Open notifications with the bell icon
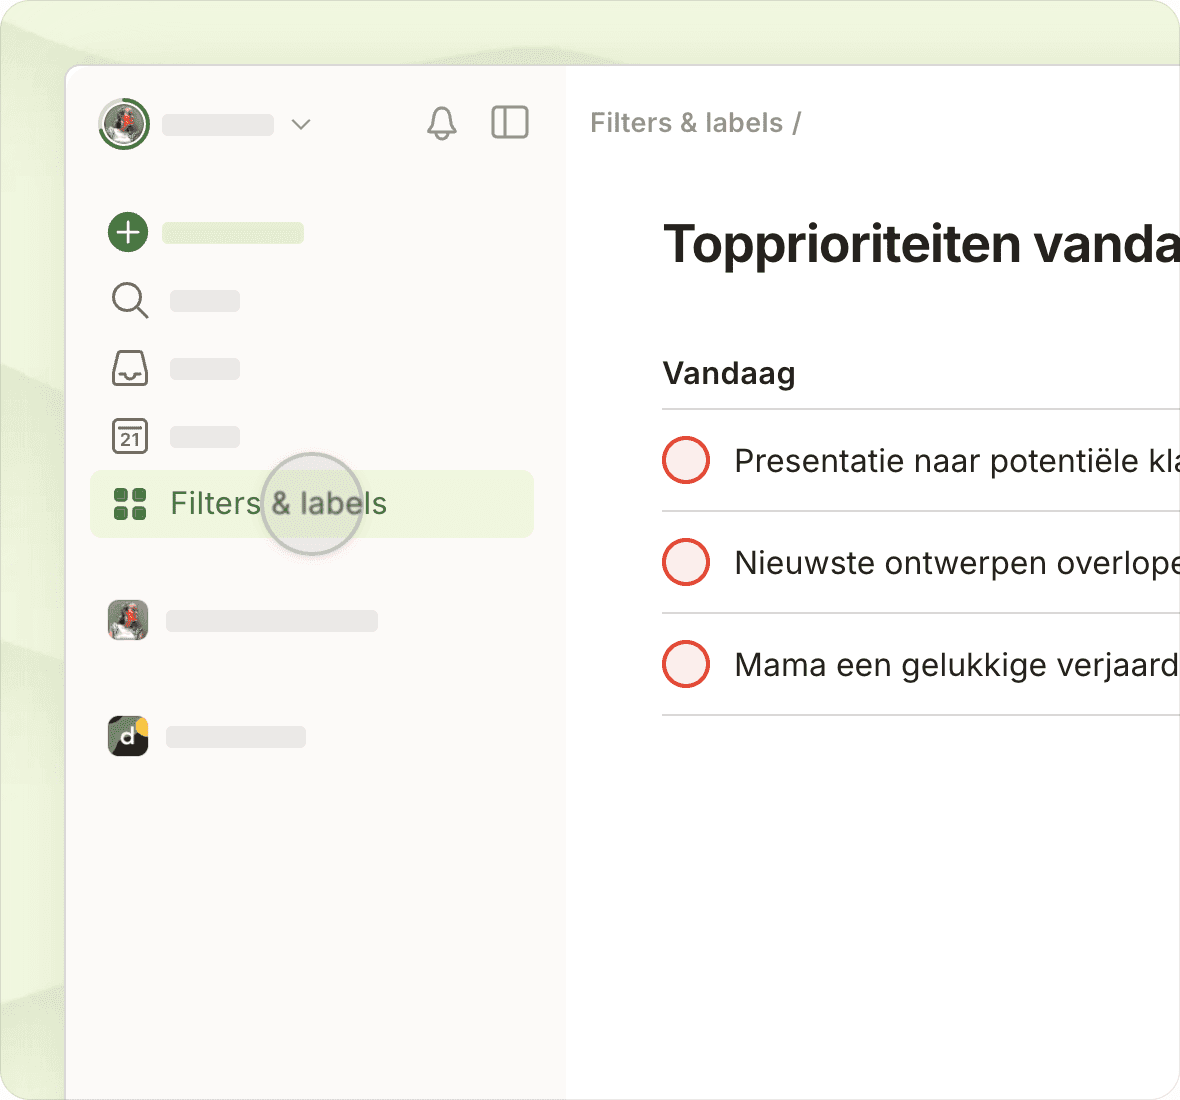 click(x=442, y=123)
